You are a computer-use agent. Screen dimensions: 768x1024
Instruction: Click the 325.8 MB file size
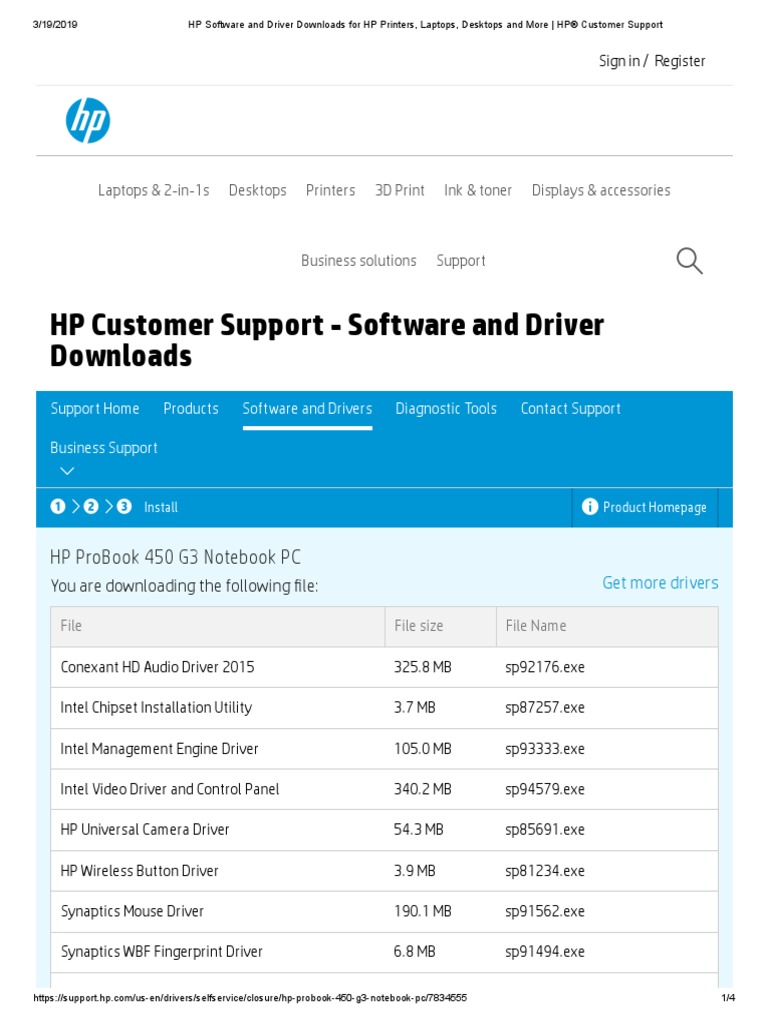[423, 667]
